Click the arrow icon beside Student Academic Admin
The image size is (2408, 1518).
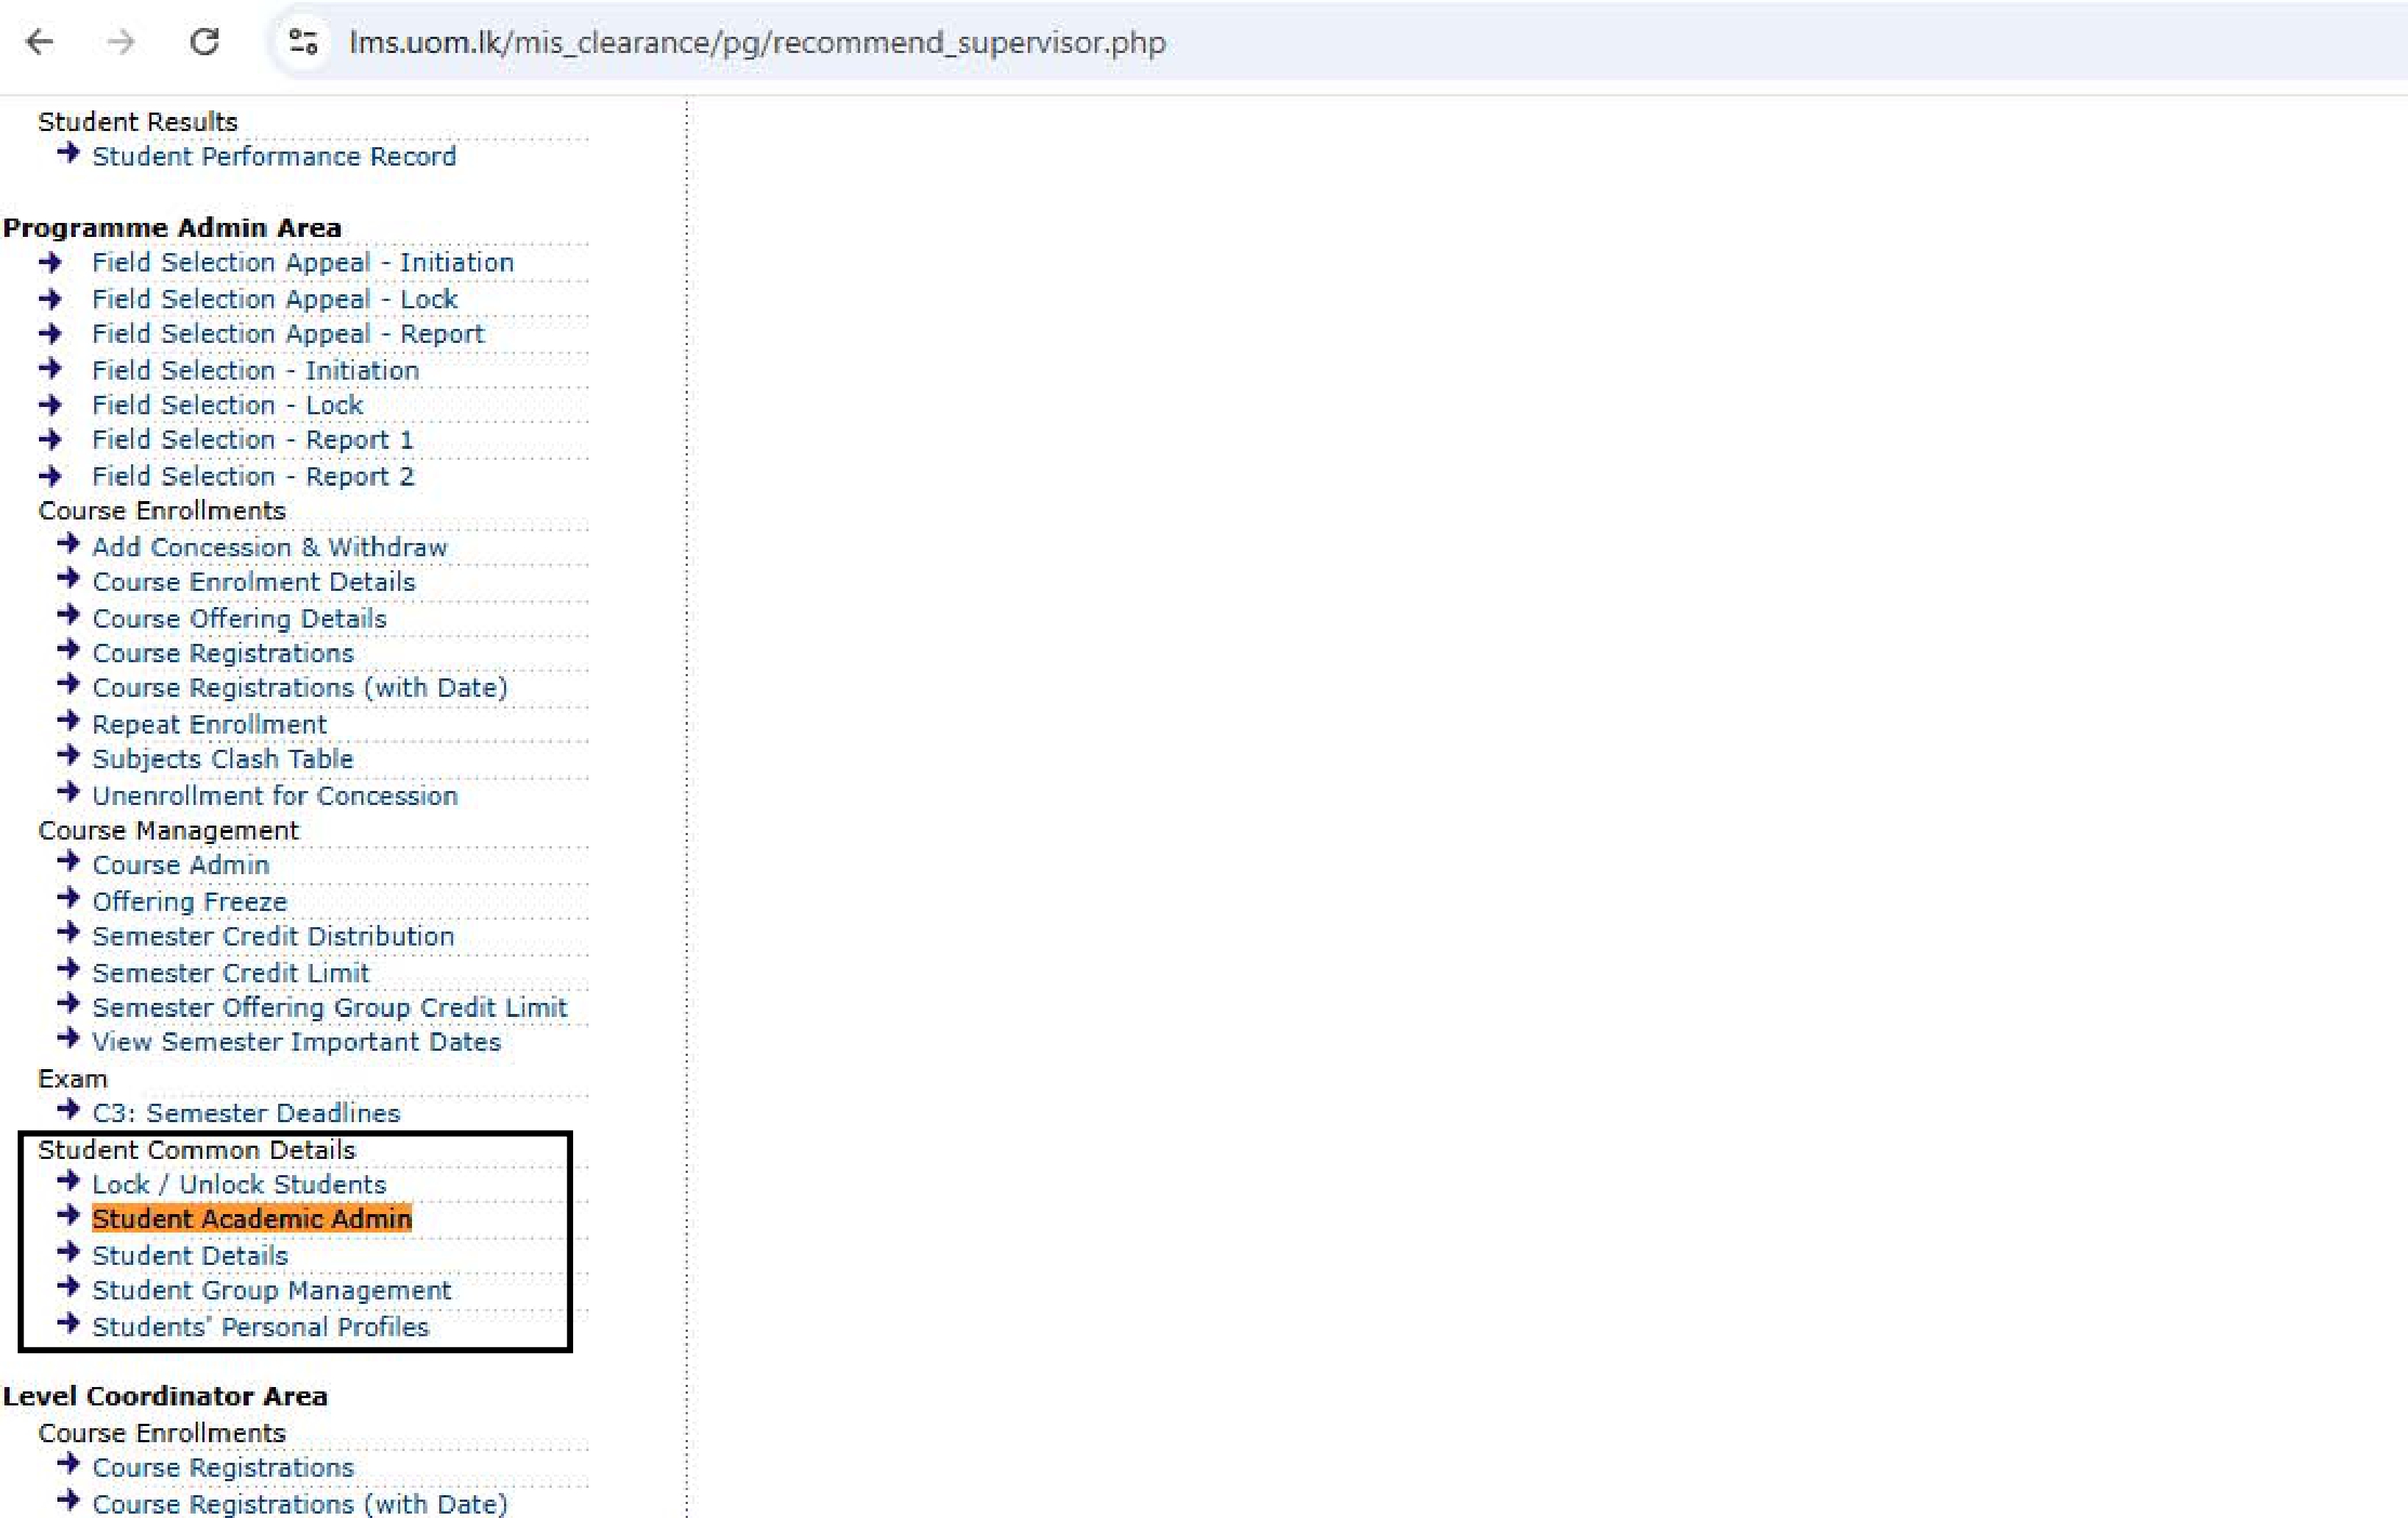click(68, 1215)
